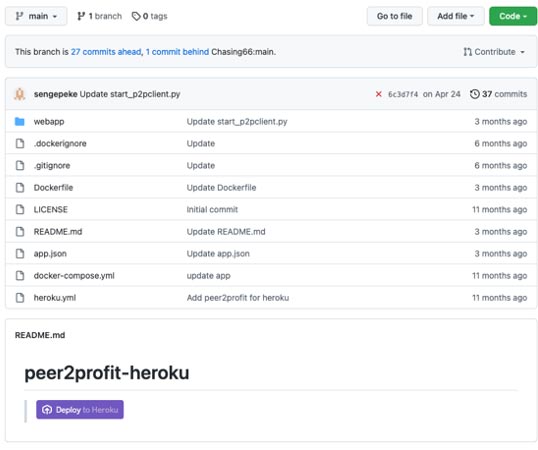
Task: Open the Dockerfile file
Action: pyautogui.click(x=53, y=187)
